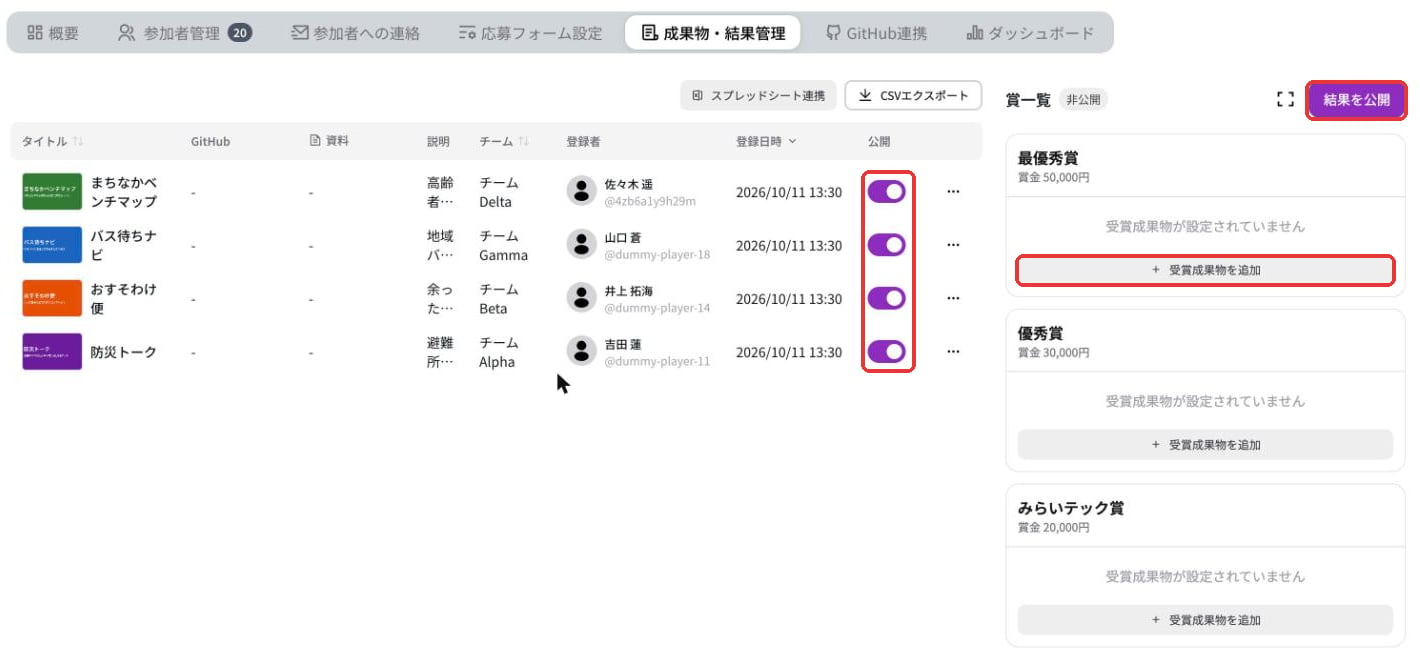Click title text バス待ちナビ
Image resolution: width=1420 pixels, height=660 pixels.
(x=123, y=245)
